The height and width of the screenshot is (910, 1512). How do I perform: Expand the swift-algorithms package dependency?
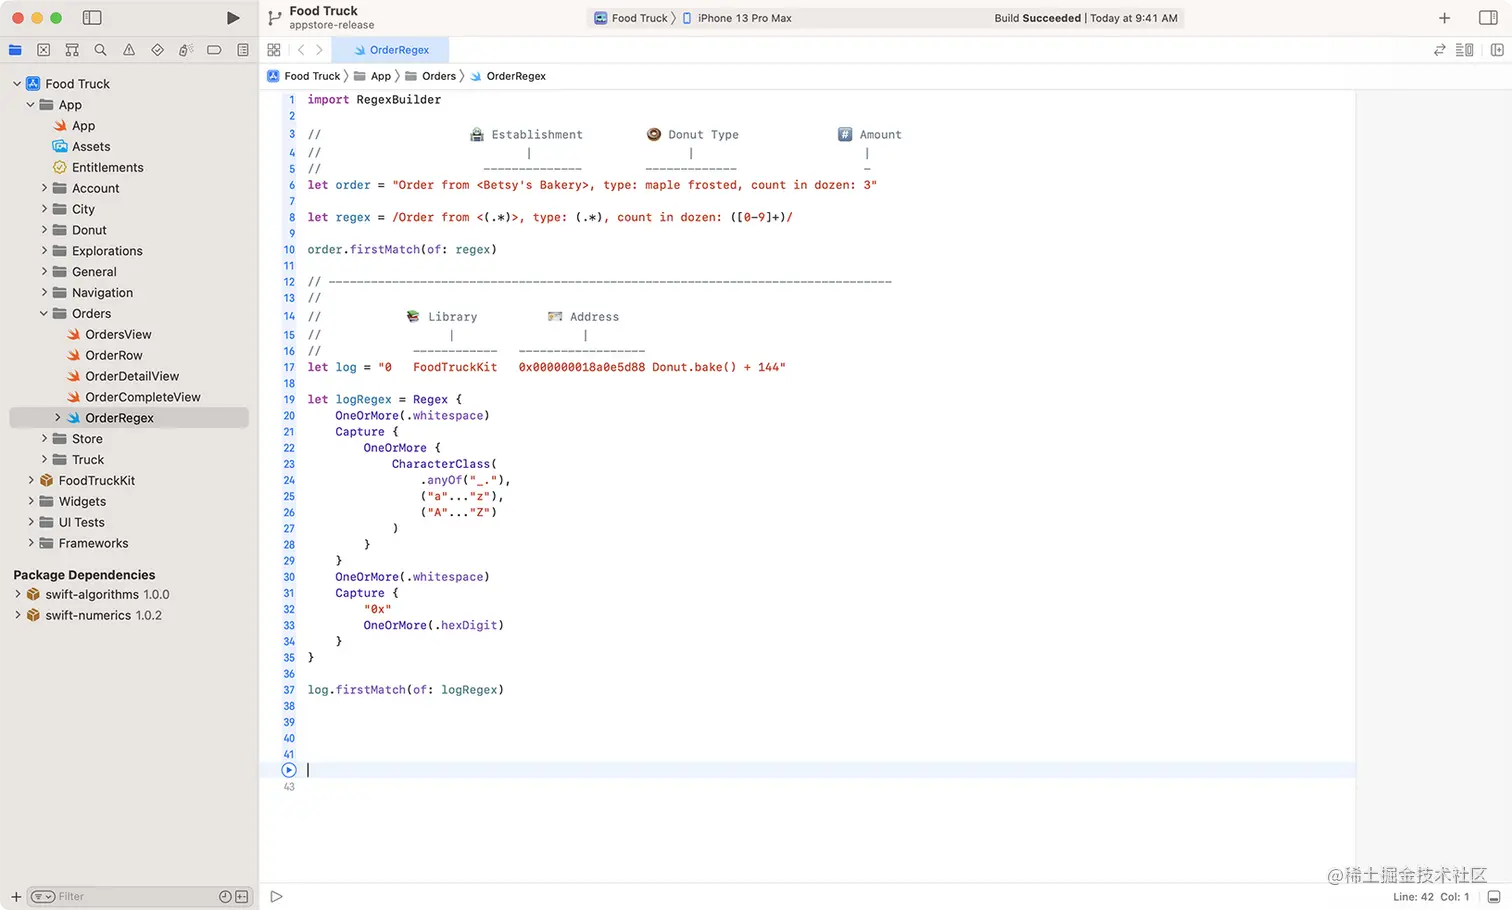click(x=18, y=594)
